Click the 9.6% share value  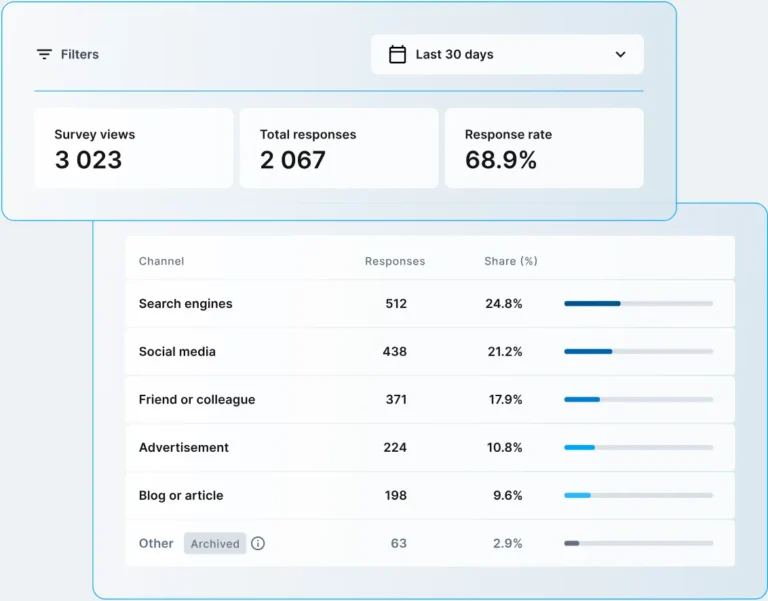(508, 496)
